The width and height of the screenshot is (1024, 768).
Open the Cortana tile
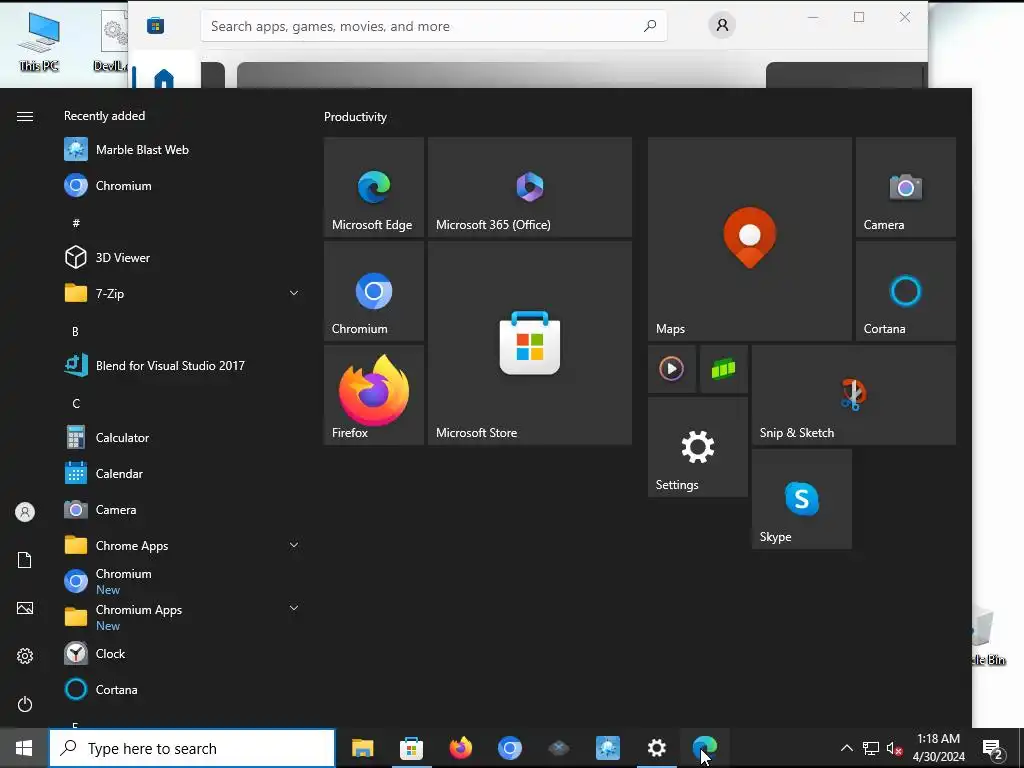[906, 291]
